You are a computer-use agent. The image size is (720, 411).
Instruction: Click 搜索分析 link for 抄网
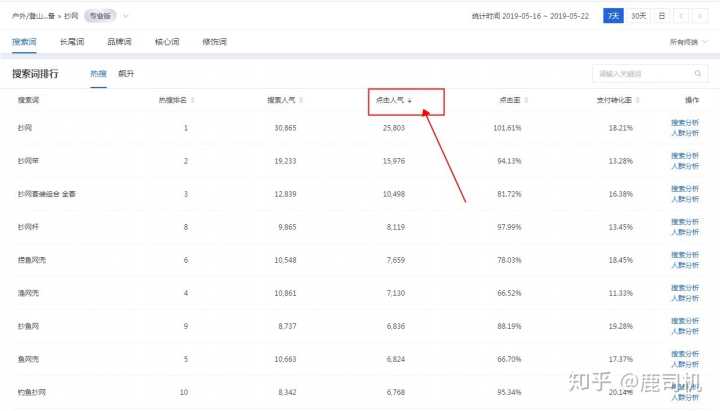[x=685, y=123]
